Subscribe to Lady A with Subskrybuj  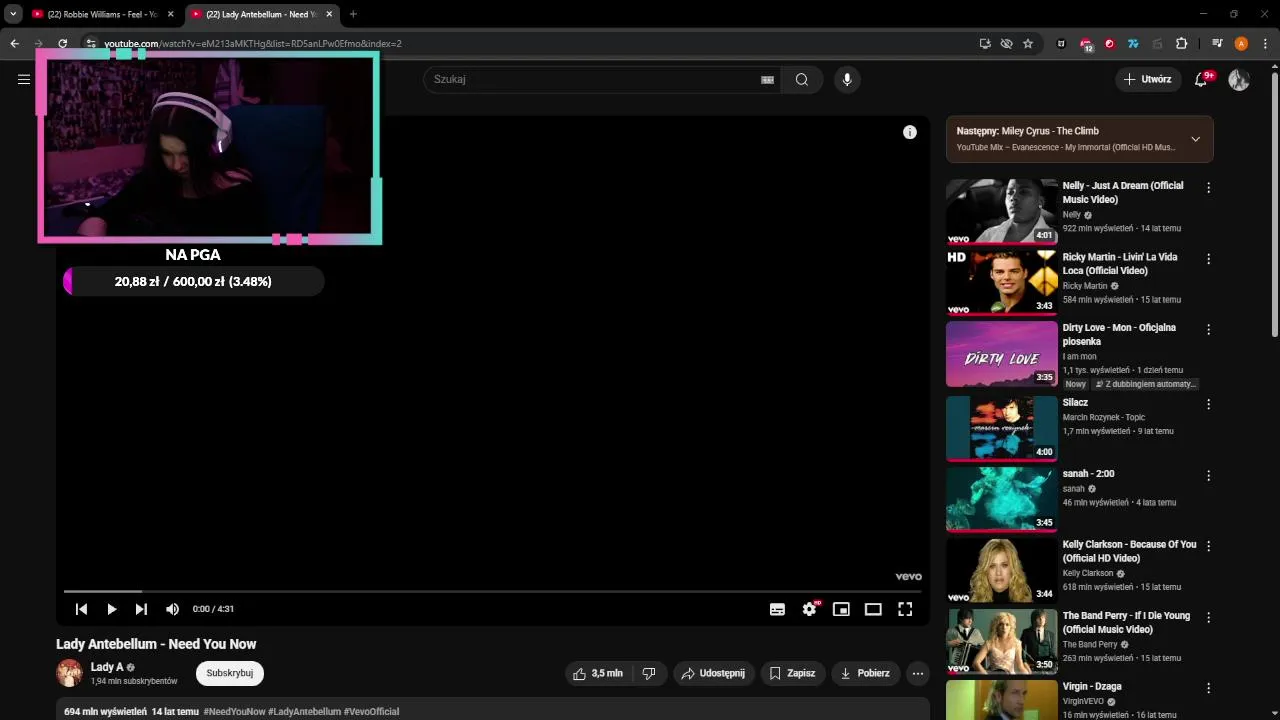(x=229, y=673)
